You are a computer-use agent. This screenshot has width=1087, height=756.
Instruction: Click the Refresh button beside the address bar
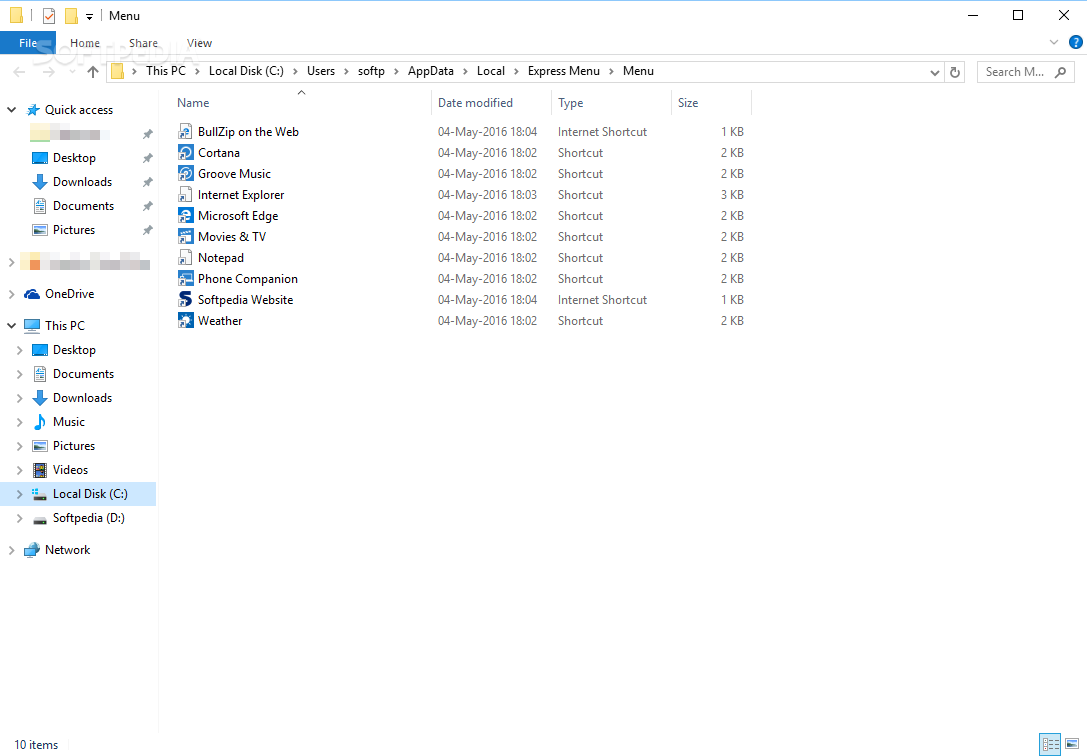(955, 71)
